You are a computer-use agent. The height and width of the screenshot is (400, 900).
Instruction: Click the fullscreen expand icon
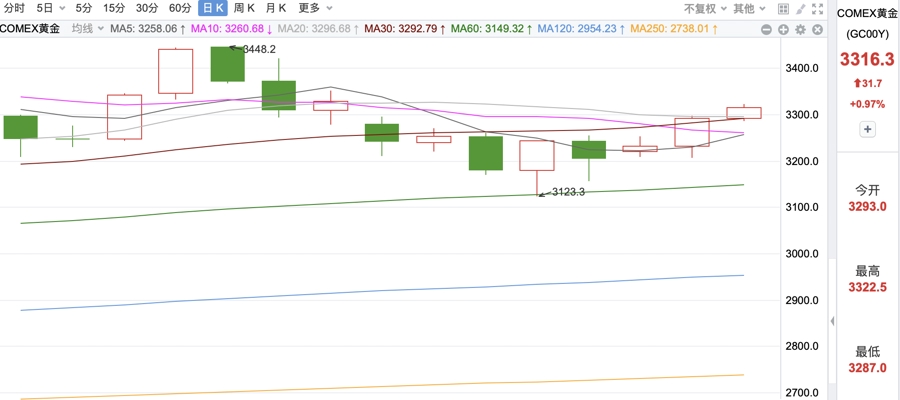[818, 8]
